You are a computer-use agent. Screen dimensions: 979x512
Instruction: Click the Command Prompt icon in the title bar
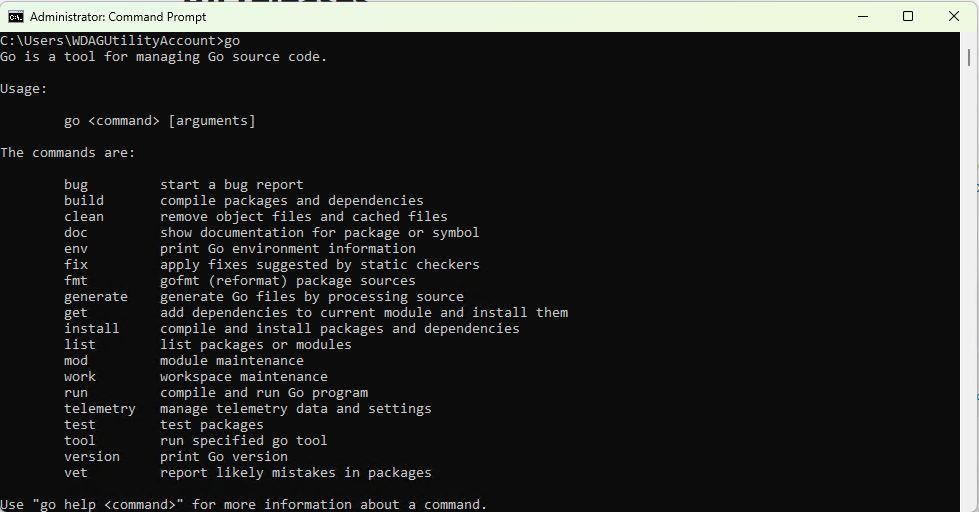tap(16, 17)
